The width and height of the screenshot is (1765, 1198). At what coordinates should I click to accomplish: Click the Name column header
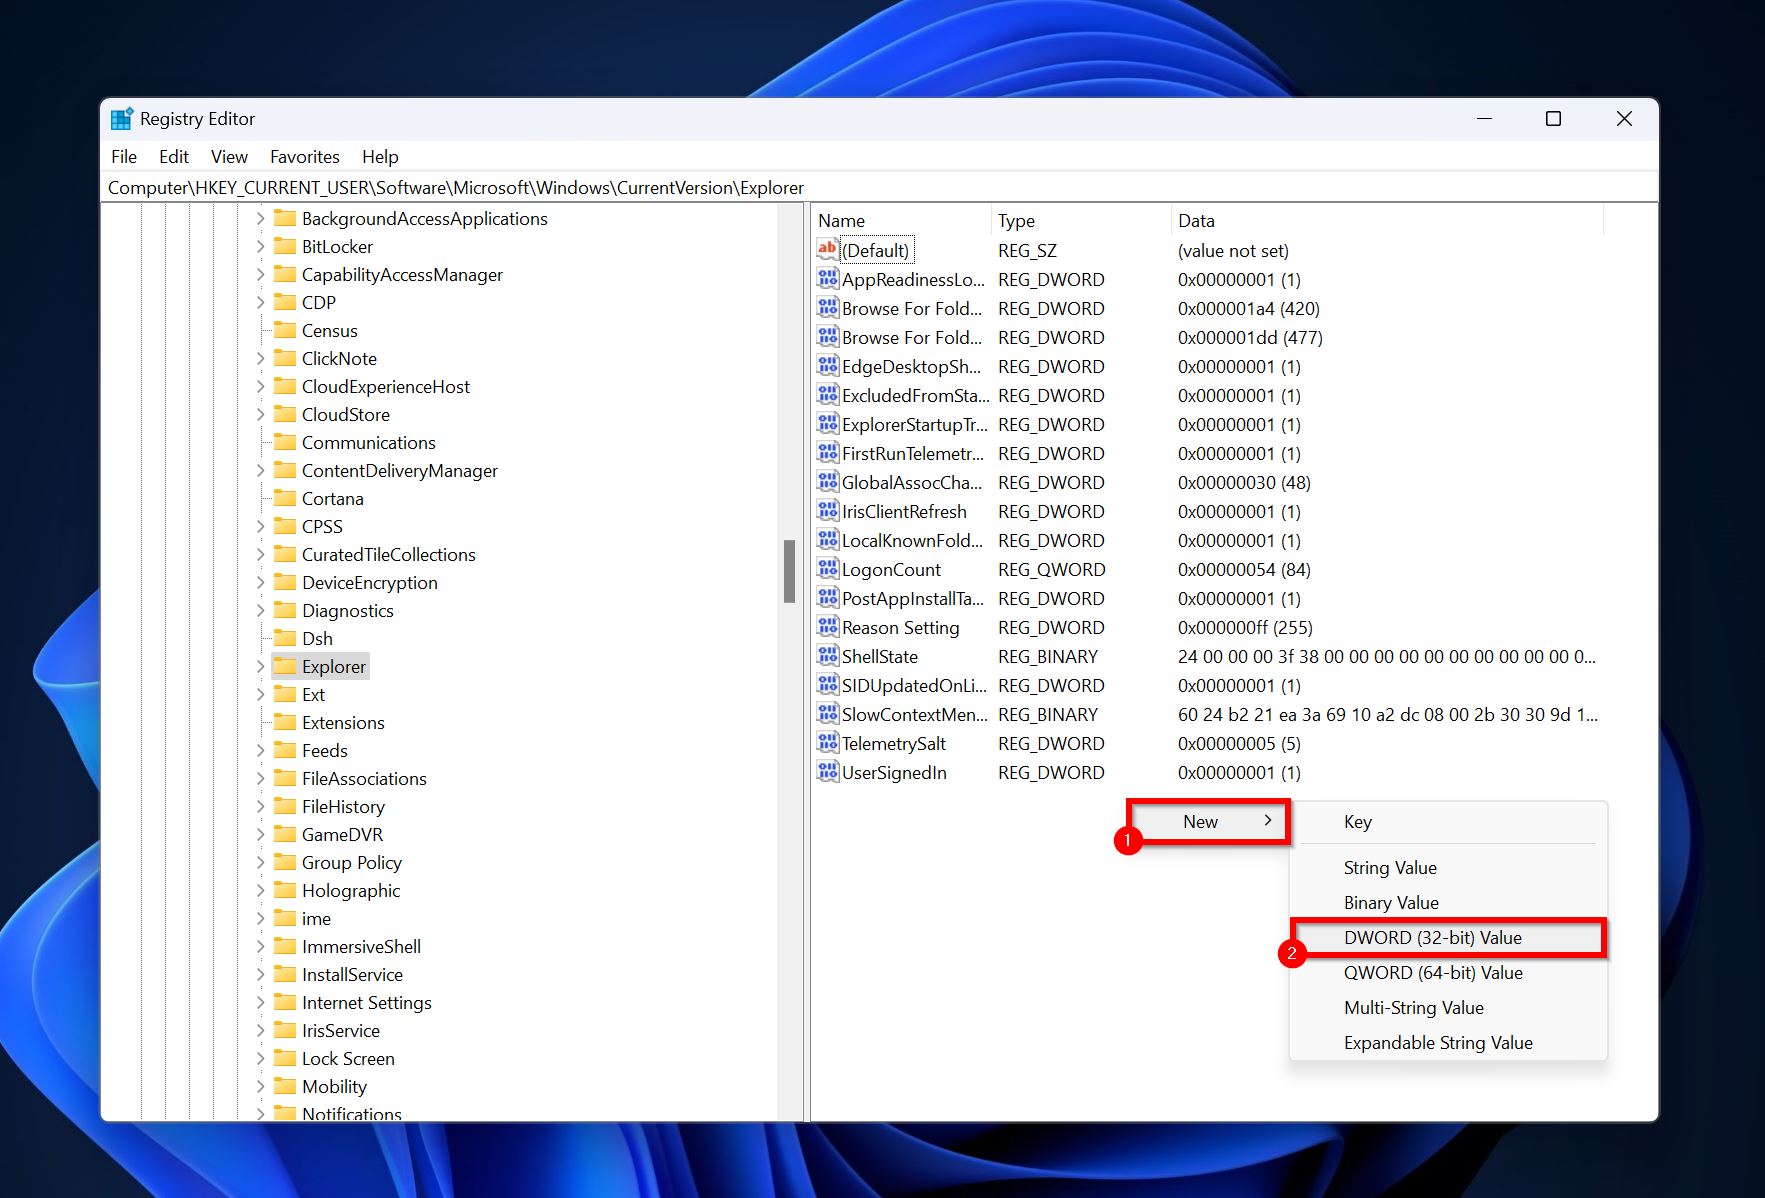point(901,221)
